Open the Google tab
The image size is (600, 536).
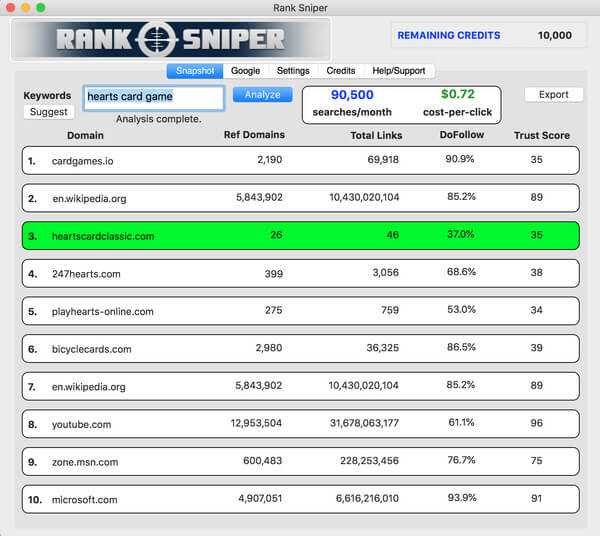[246, 71]
